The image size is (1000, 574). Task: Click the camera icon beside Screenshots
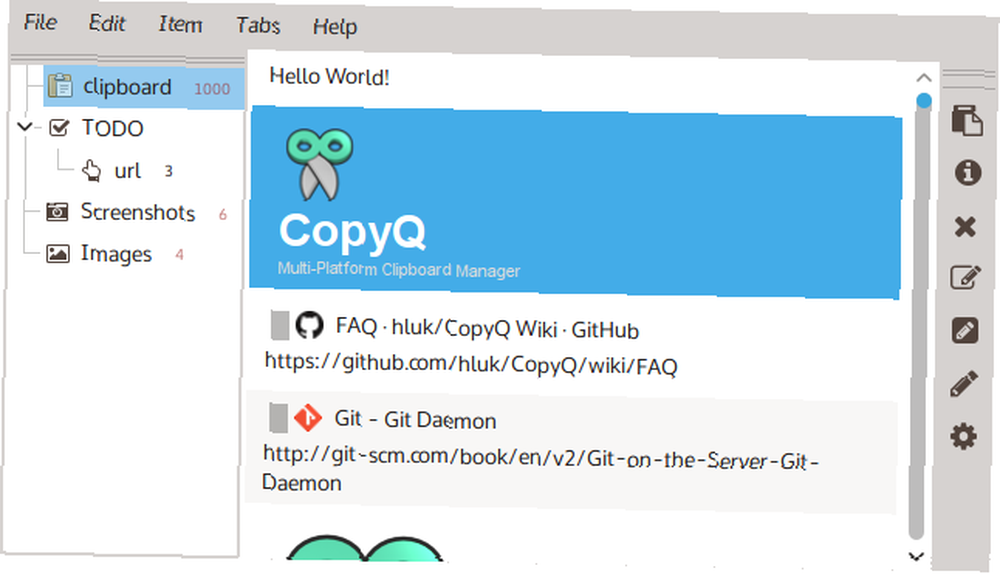pyautogui.click(x=57, y=211)
